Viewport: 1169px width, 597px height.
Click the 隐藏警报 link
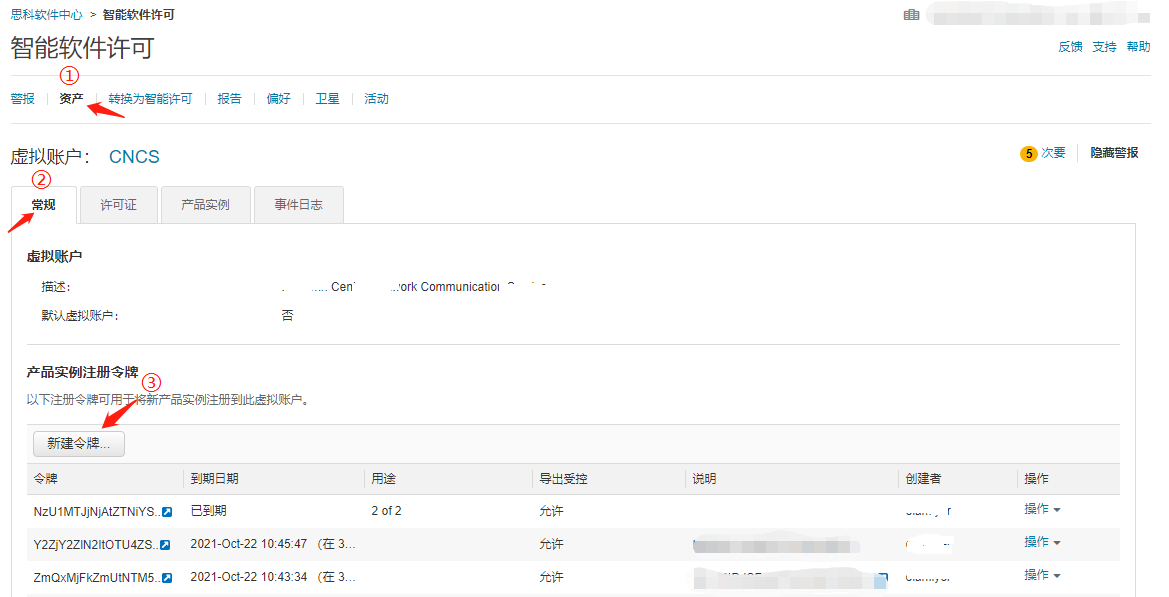(x=1114, y=153)
